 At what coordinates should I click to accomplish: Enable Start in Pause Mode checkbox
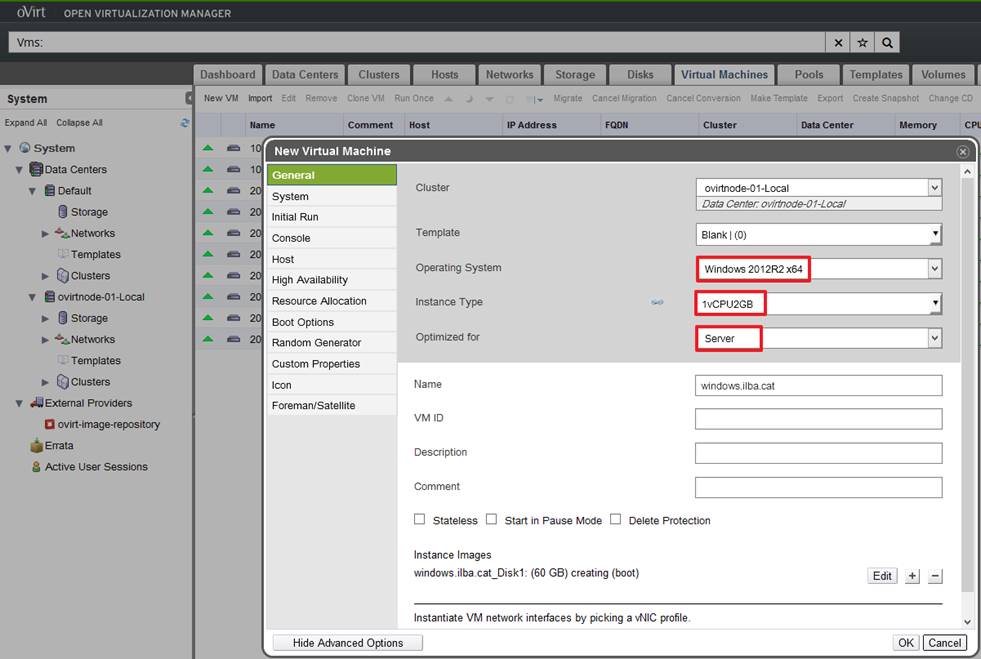[x=492, y=519]
